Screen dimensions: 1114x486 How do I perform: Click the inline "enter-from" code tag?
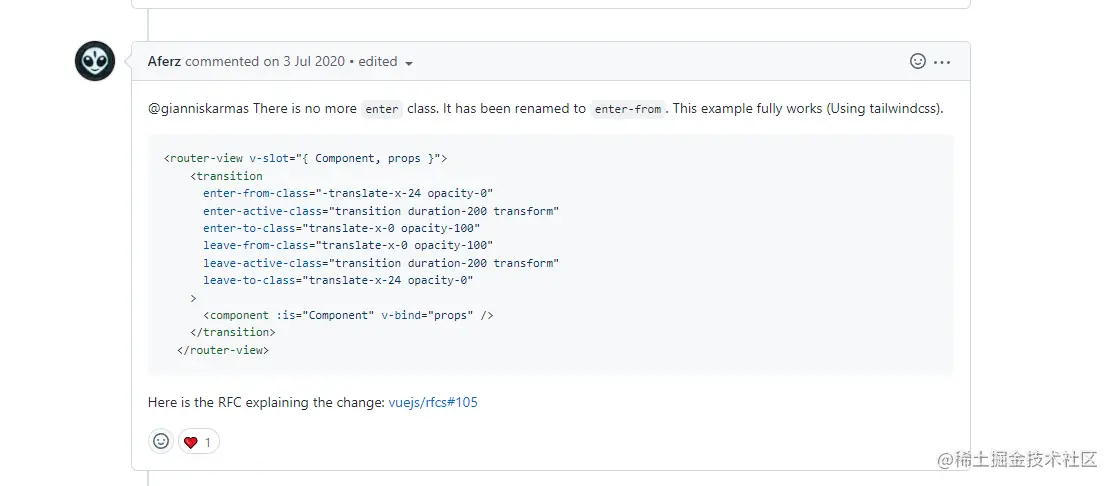(x=627, y=109)
